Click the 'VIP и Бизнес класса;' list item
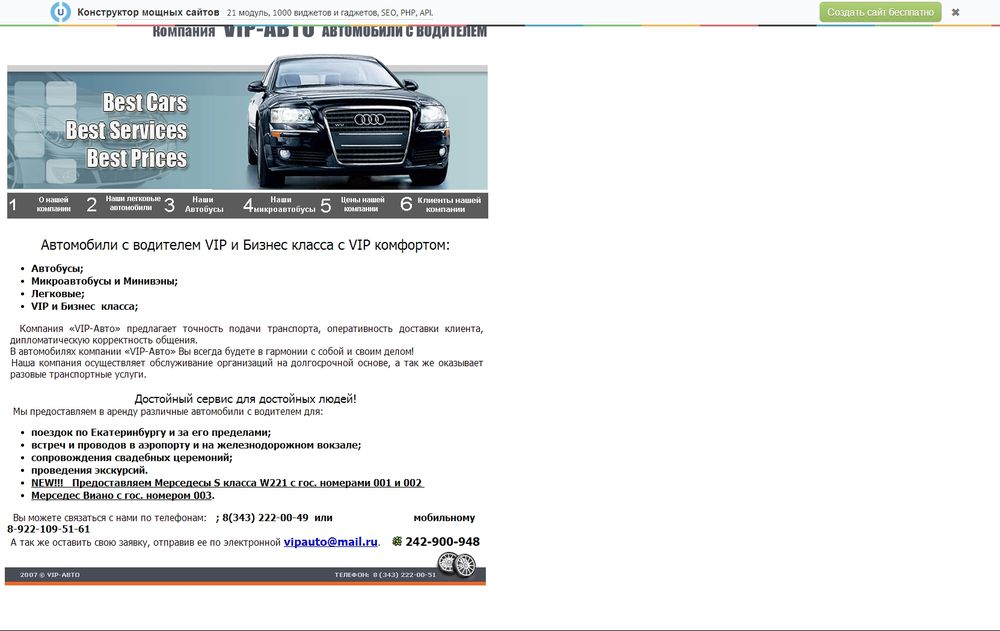This screenshot has width=1000, height=631. point(85,306)
